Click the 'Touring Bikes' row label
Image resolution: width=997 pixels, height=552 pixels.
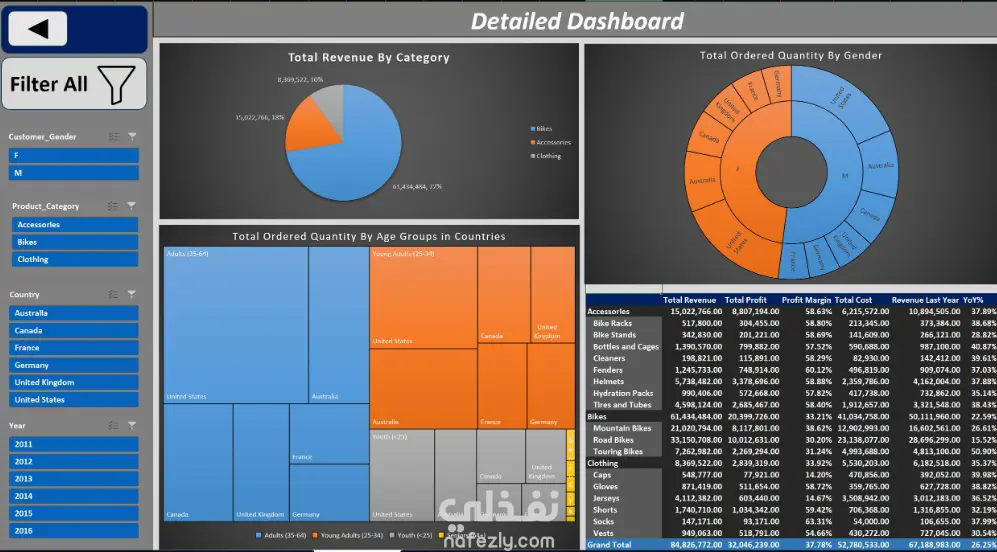[x=618, y=452]
